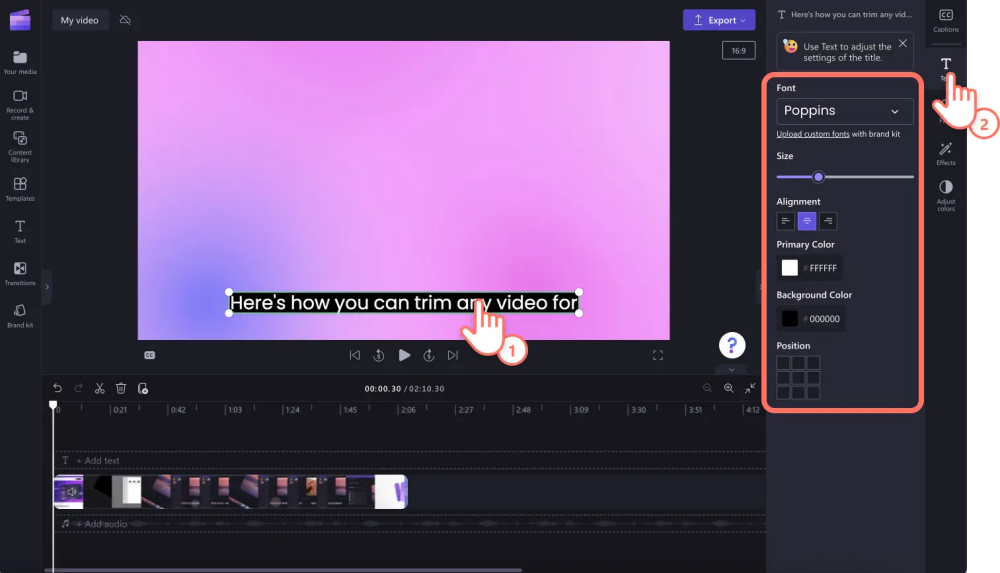This screenshot has width=1000, height=573.
Task: Click timeline ruler at 3:09
Action: tap(580, 410)
